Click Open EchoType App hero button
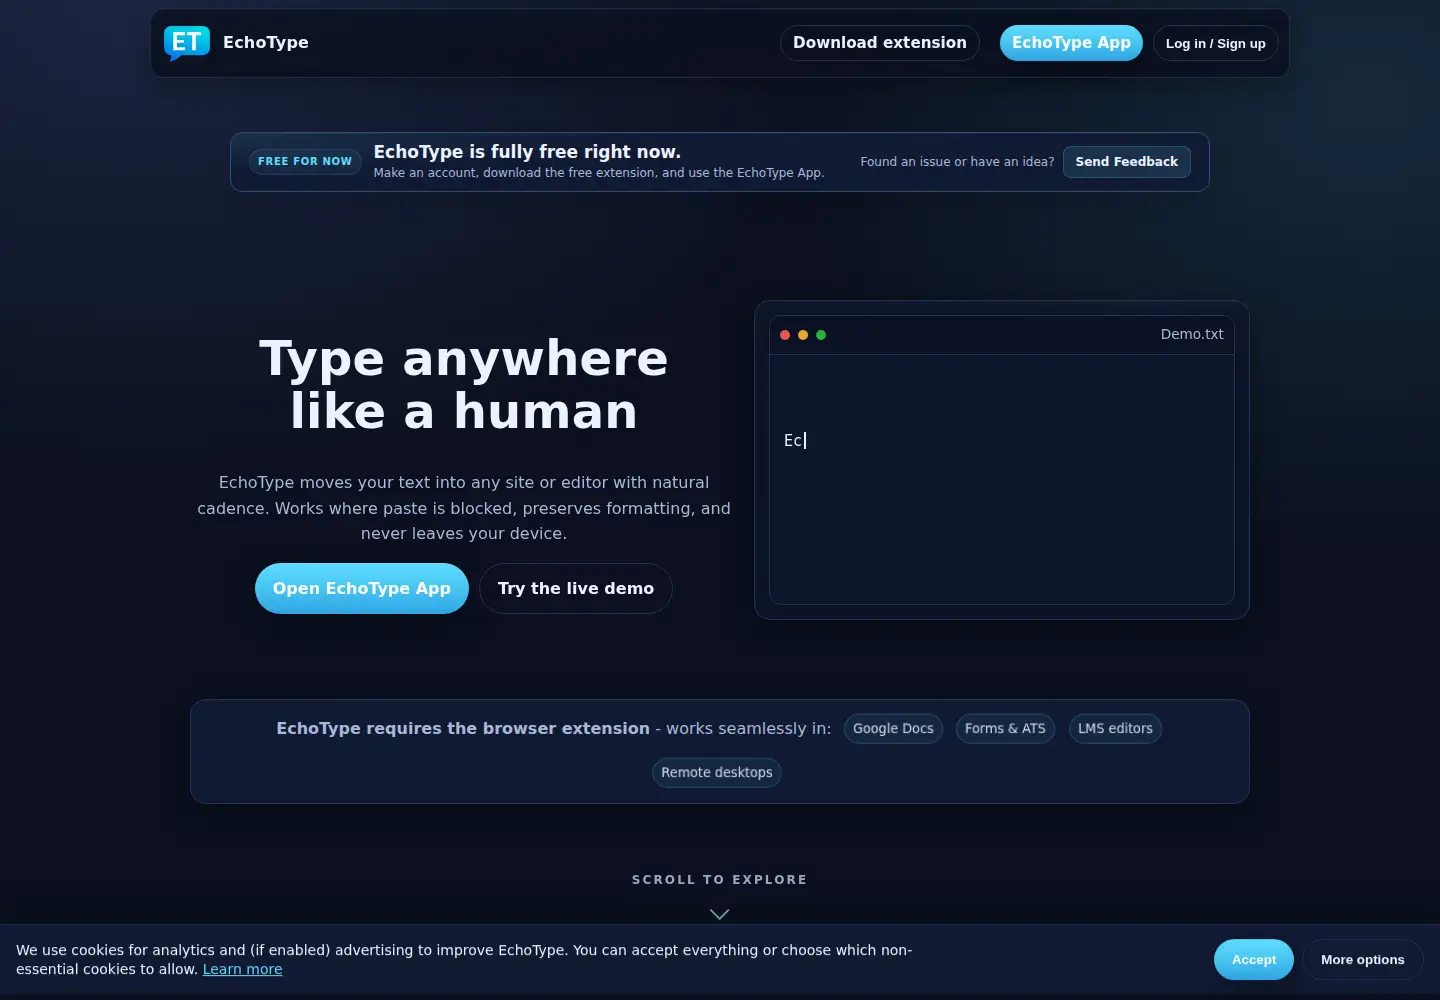Viewport: 1440px width, 1000px height. 362,588
